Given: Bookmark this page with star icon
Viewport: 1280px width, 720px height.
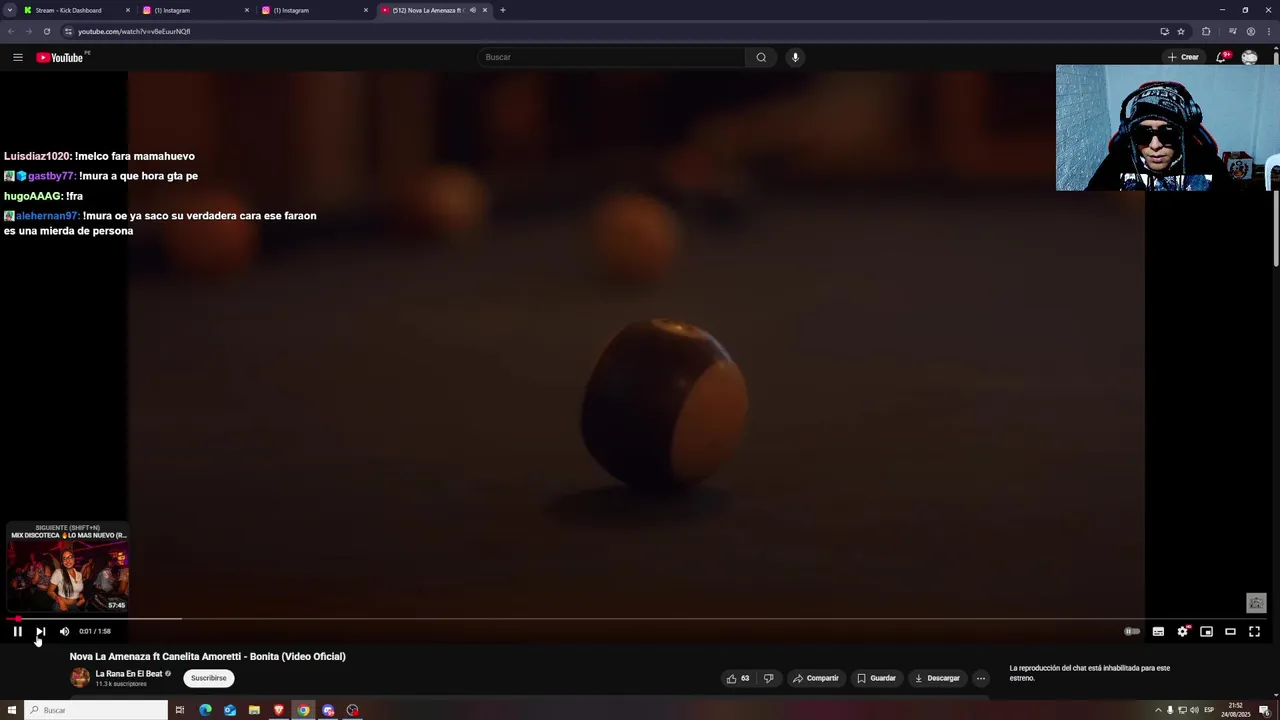Looking at the screenshot, I should [x=1181, y=31].
